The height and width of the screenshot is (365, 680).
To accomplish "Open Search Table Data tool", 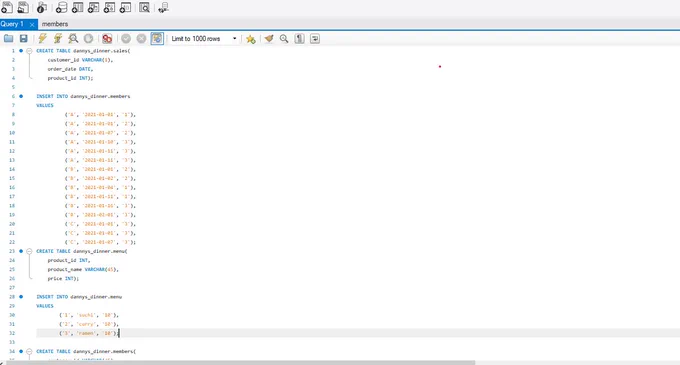I will pyautogui.click(x=144, y=7).
